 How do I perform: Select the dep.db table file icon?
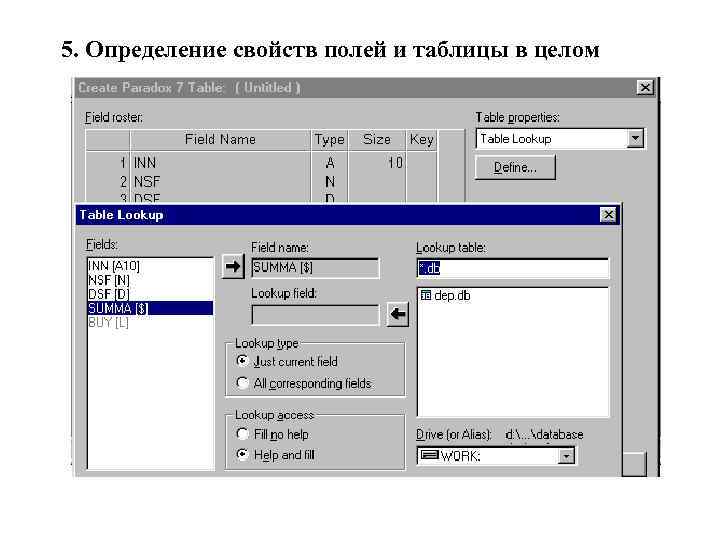[426, 295]
